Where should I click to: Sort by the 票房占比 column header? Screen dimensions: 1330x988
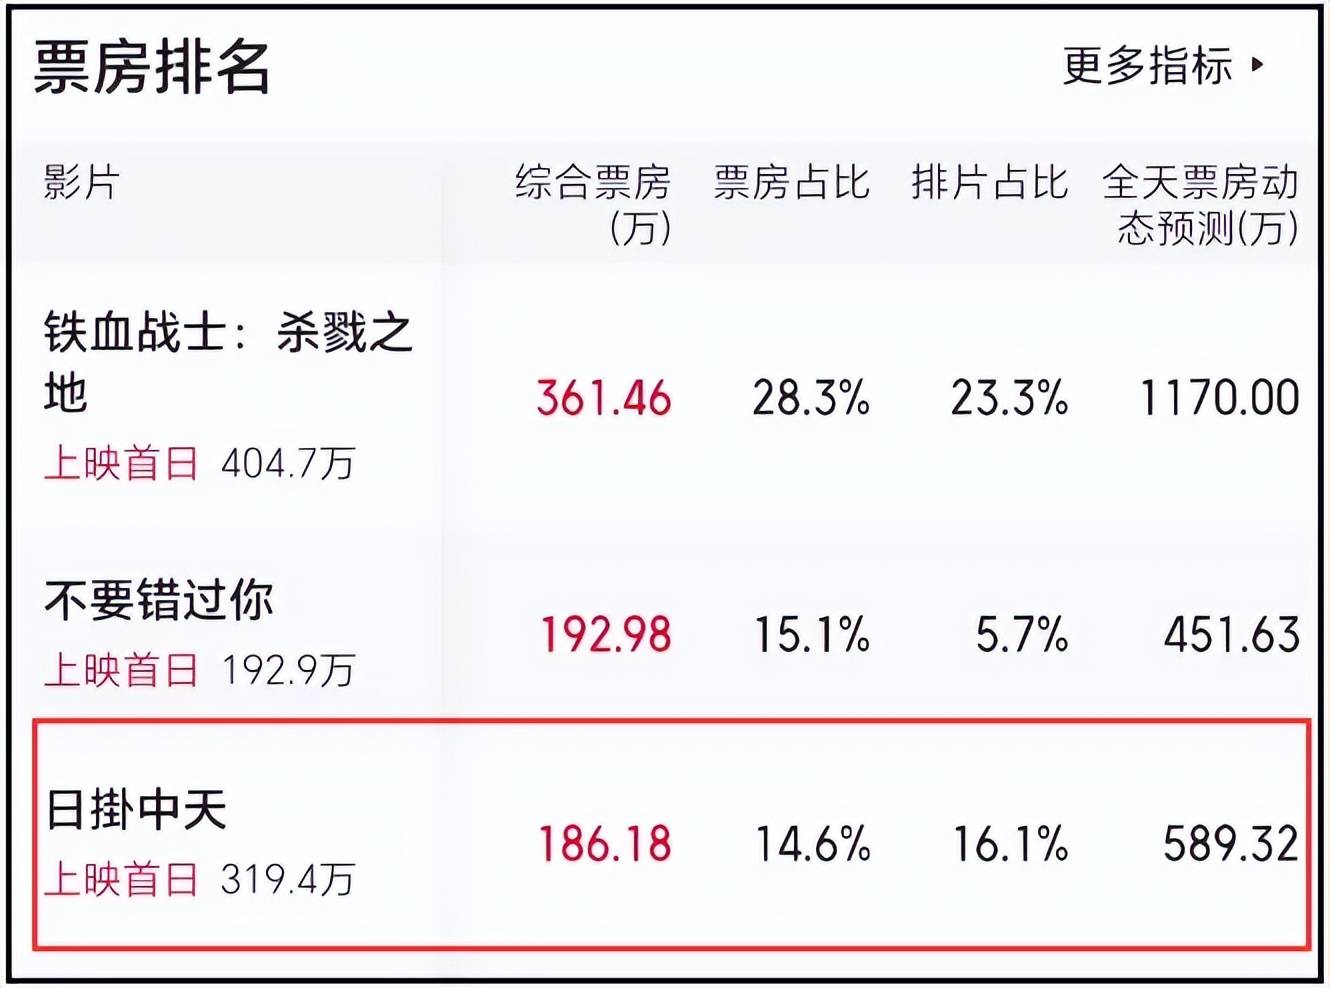[x=791, y=183]
